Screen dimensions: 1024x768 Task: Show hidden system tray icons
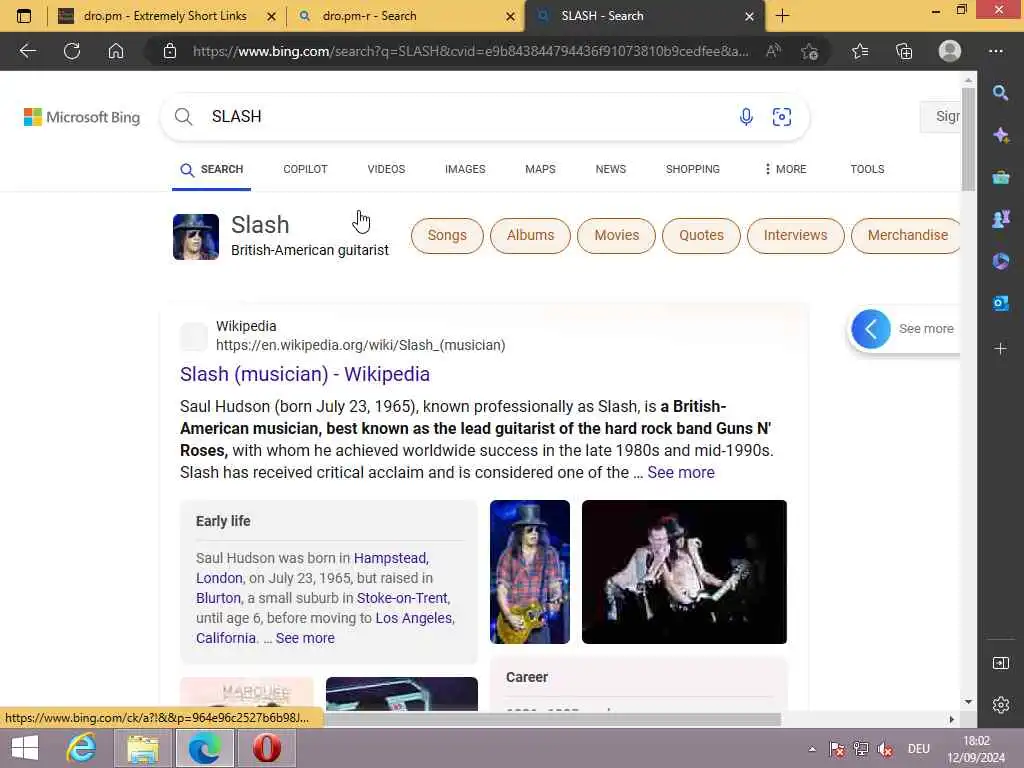(x=812, y=749)
